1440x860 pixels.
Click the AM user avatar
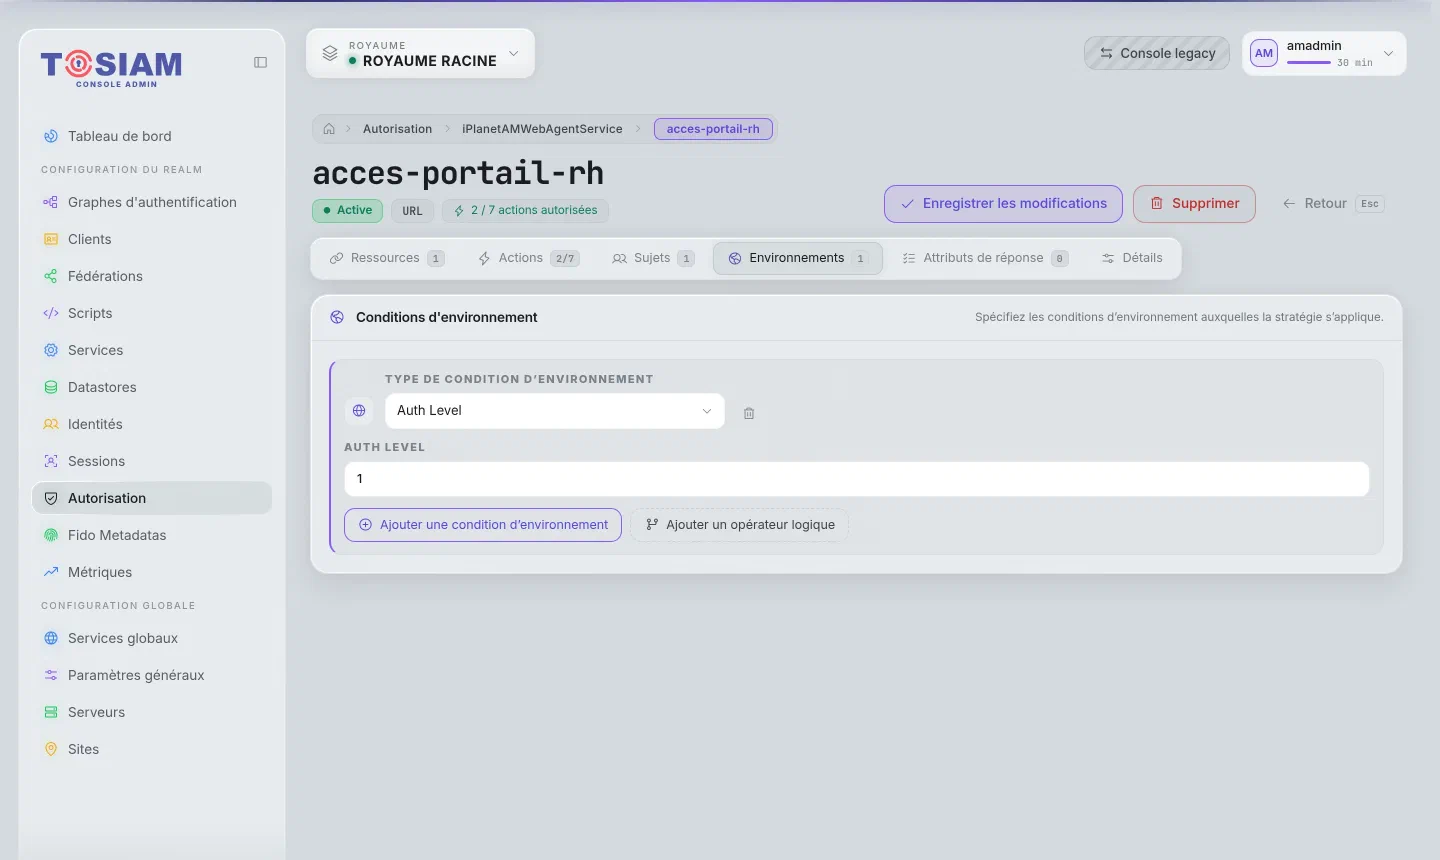1264,53
